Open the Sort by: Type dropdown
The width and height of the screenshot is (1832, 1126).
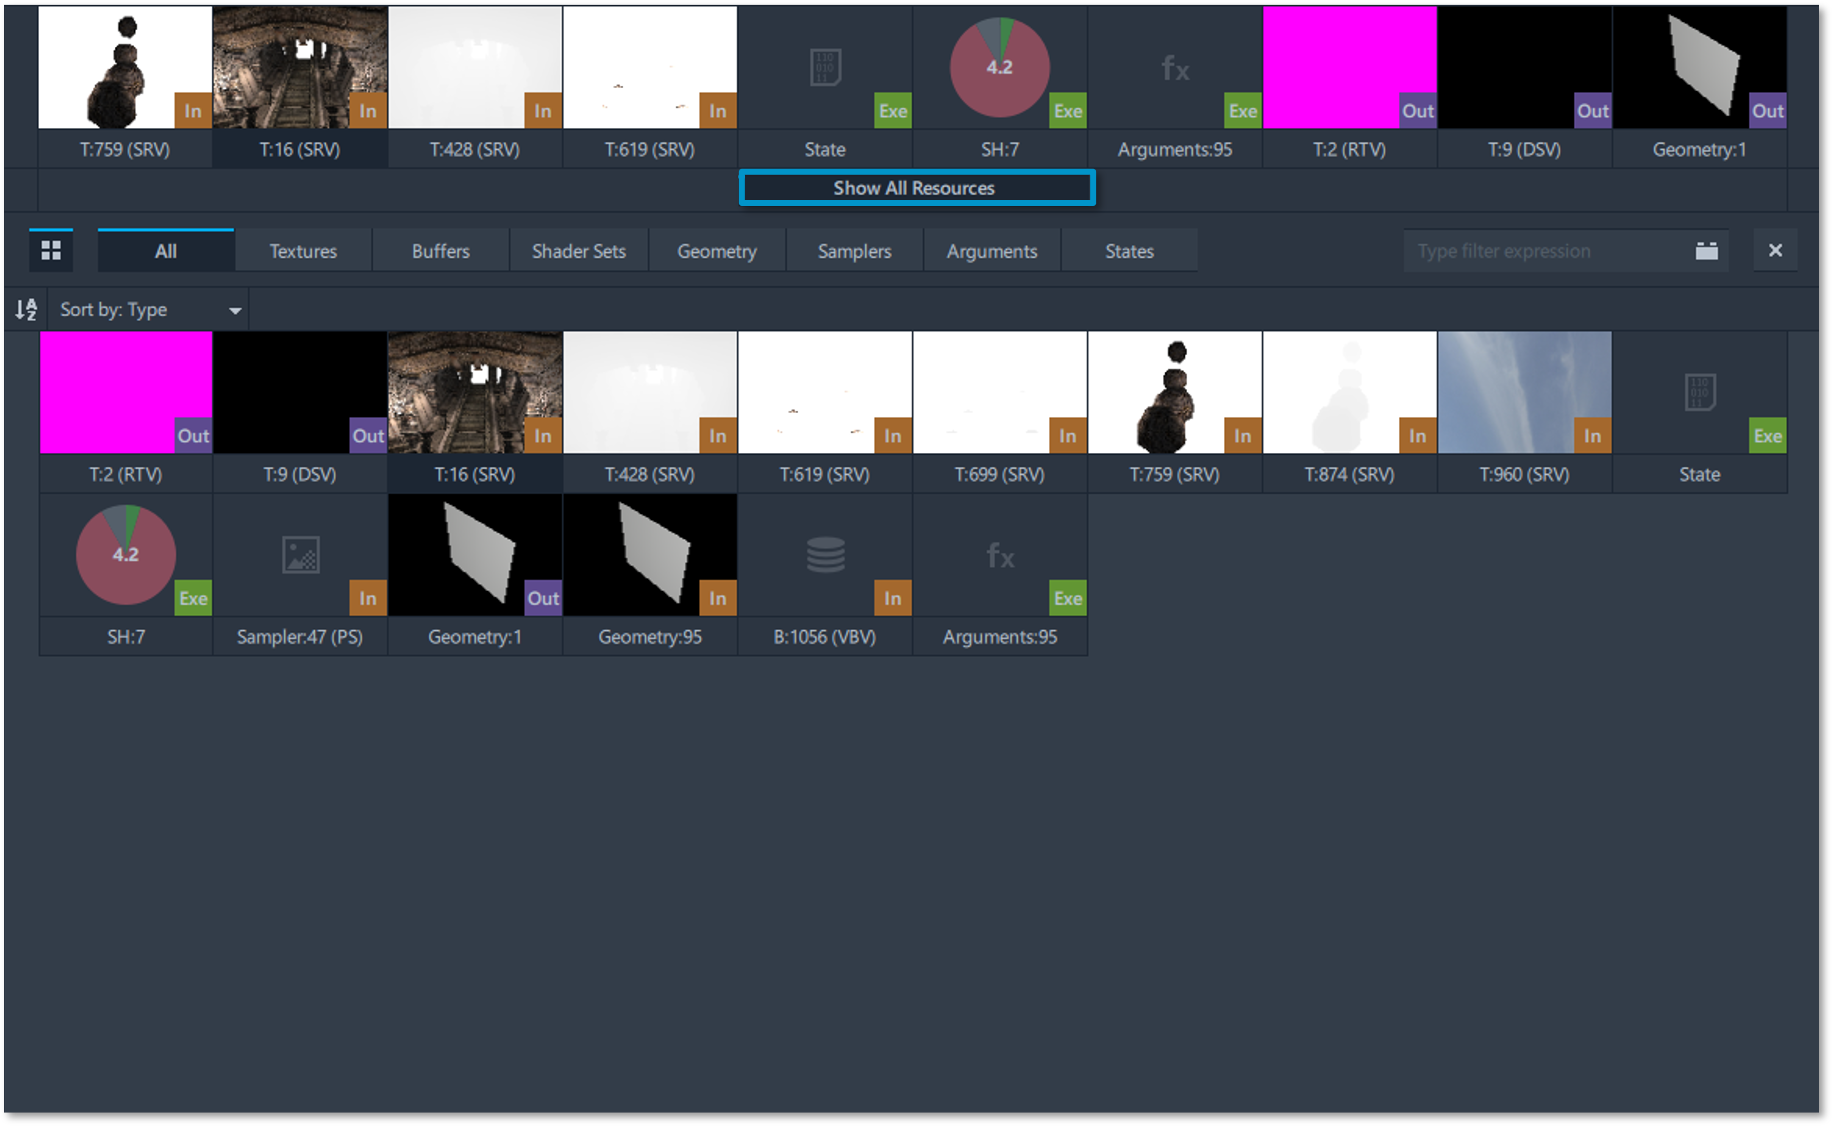click(150, 310)
